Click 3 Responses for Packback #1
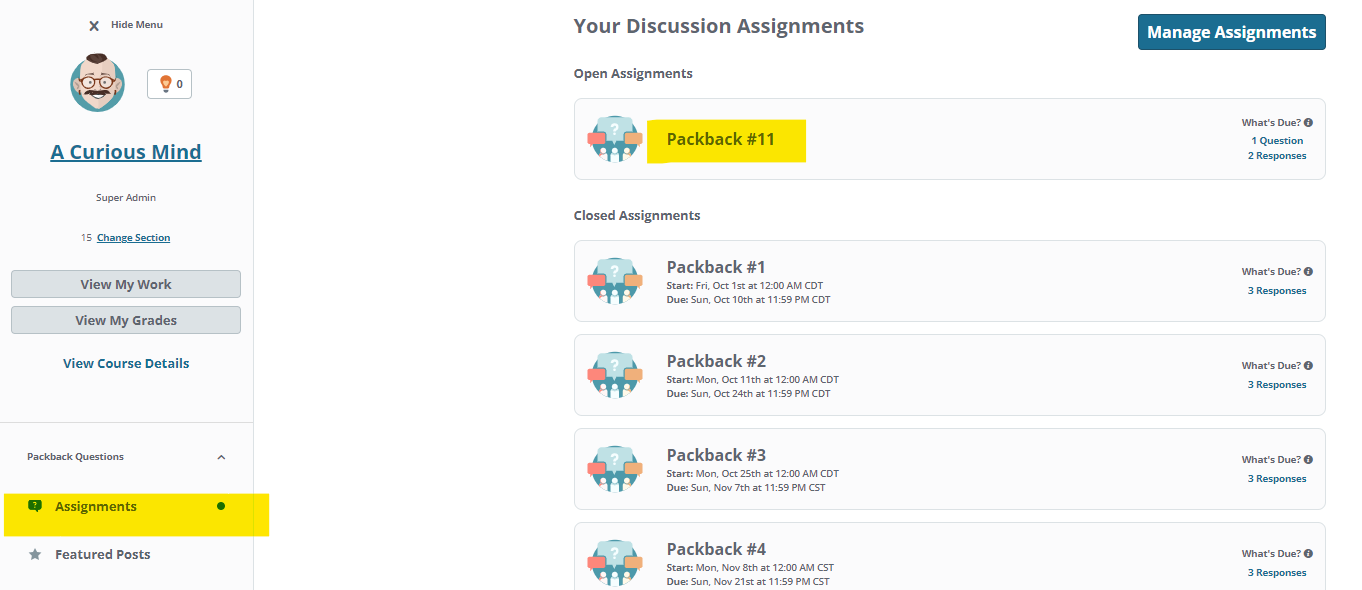 [1277, 290]
